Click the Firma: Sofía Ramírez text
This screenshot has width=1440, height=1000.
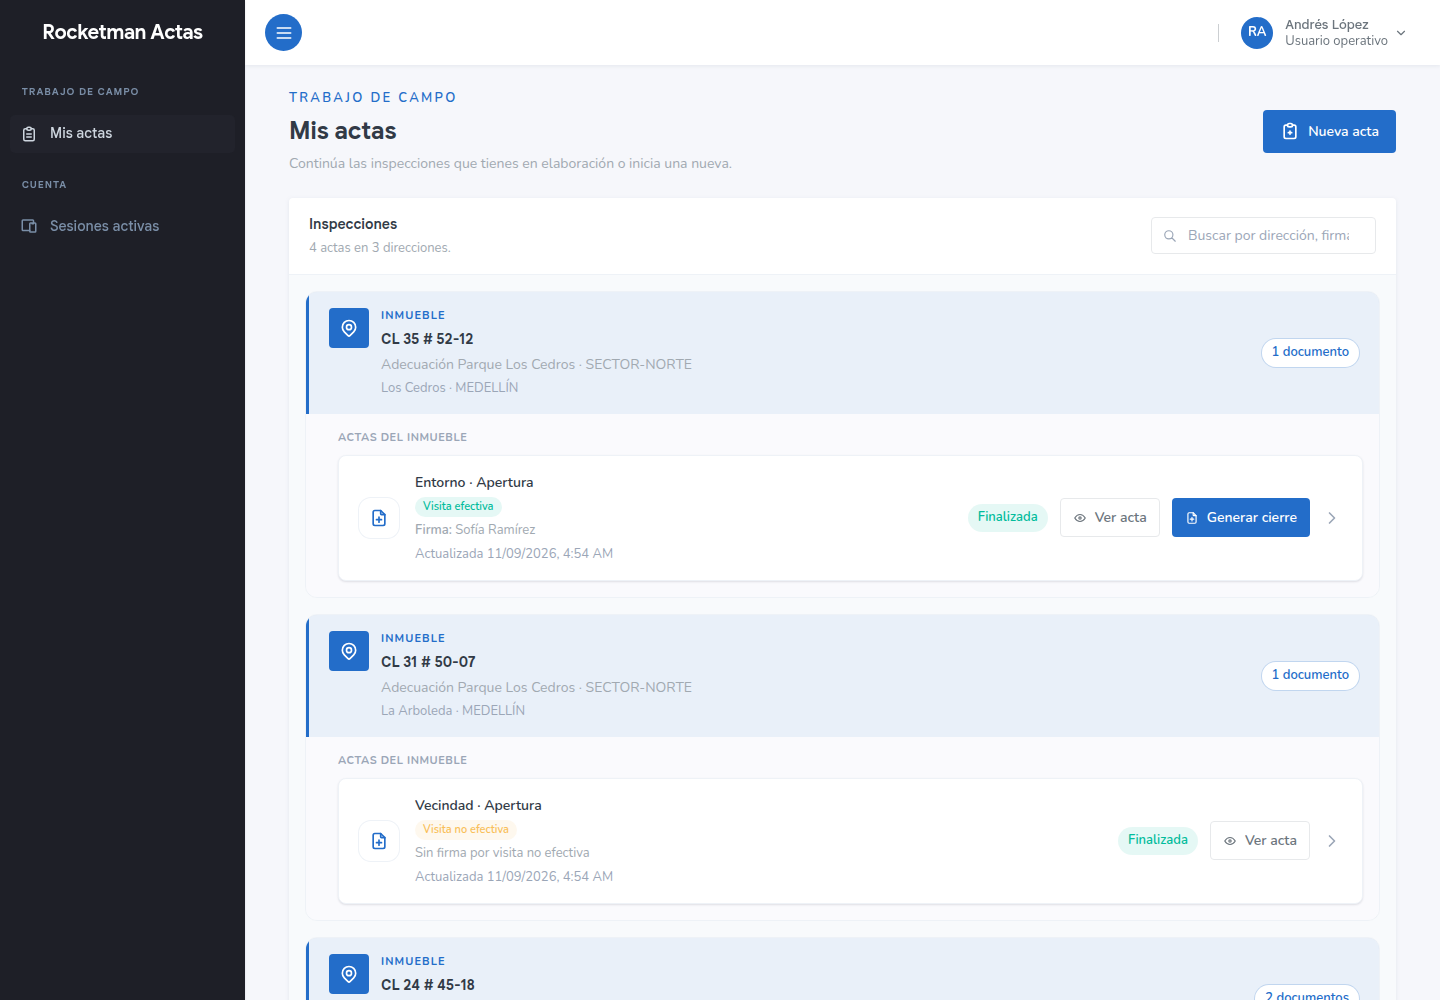475,530
